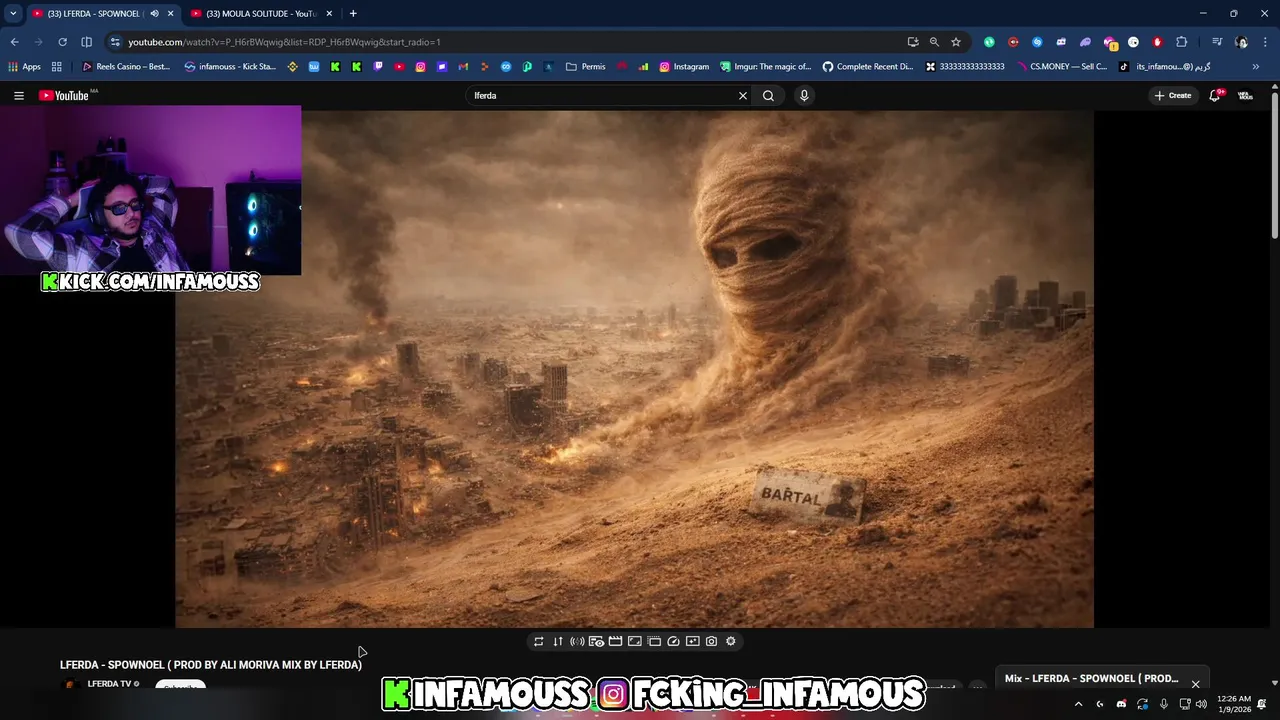Open the up-down arrows sort control in the enhancer toolbar
1280x720 pixels.
click(558, 641)
